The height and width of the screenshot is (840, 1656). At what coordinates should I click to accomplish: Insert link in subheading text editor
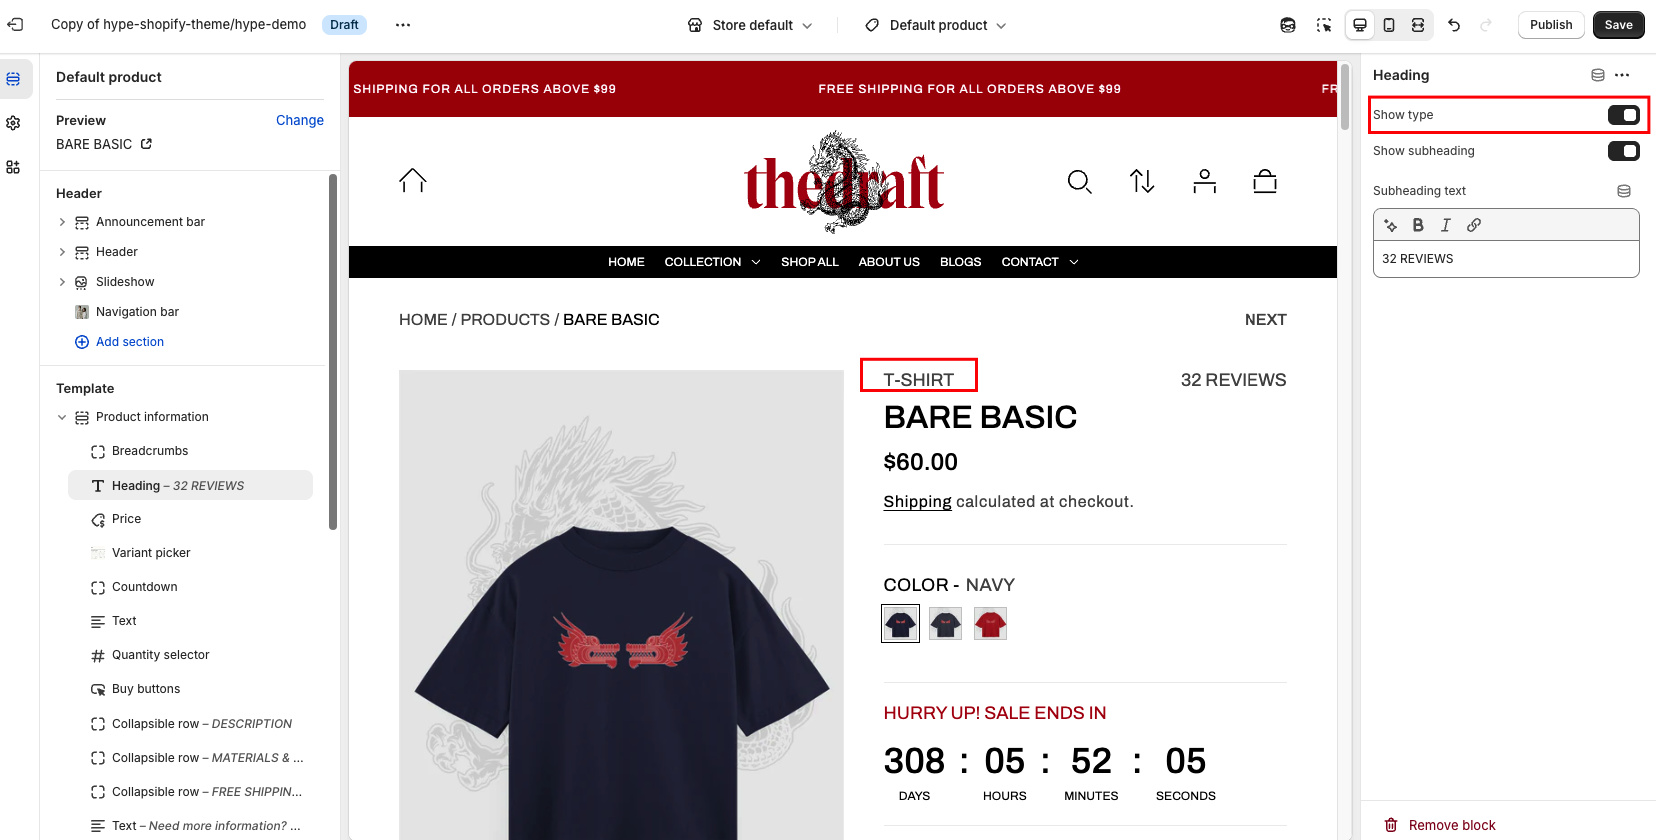[x=1474, y=225]
